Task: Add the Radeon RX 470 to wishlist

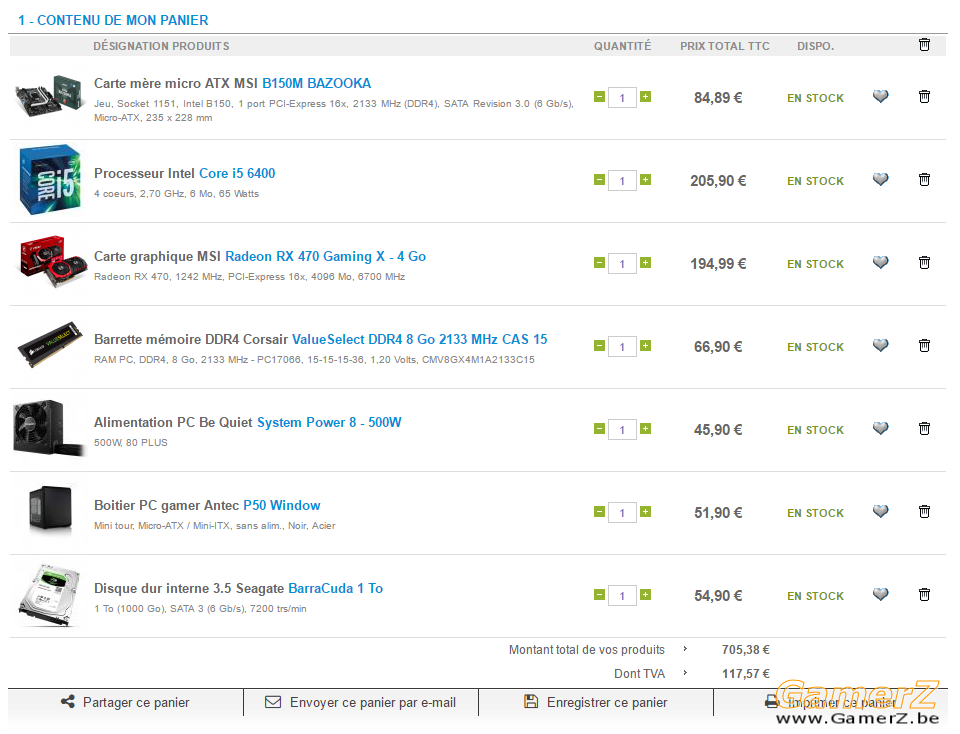Action: pos(880,263)
